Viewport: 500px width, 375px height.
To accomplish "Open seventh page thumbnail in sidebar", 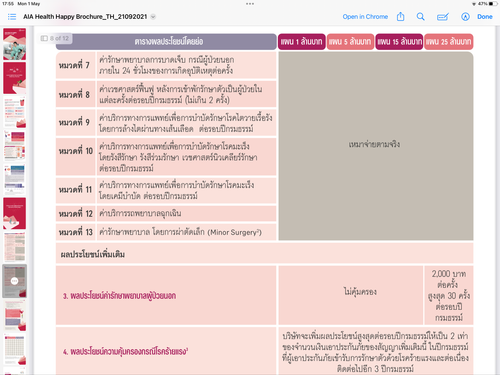I will (x=14, y=247).
